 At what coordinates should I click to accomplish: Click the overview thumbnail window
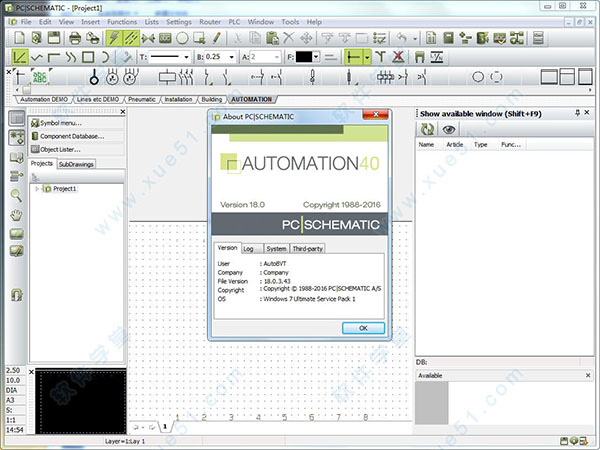81,402
